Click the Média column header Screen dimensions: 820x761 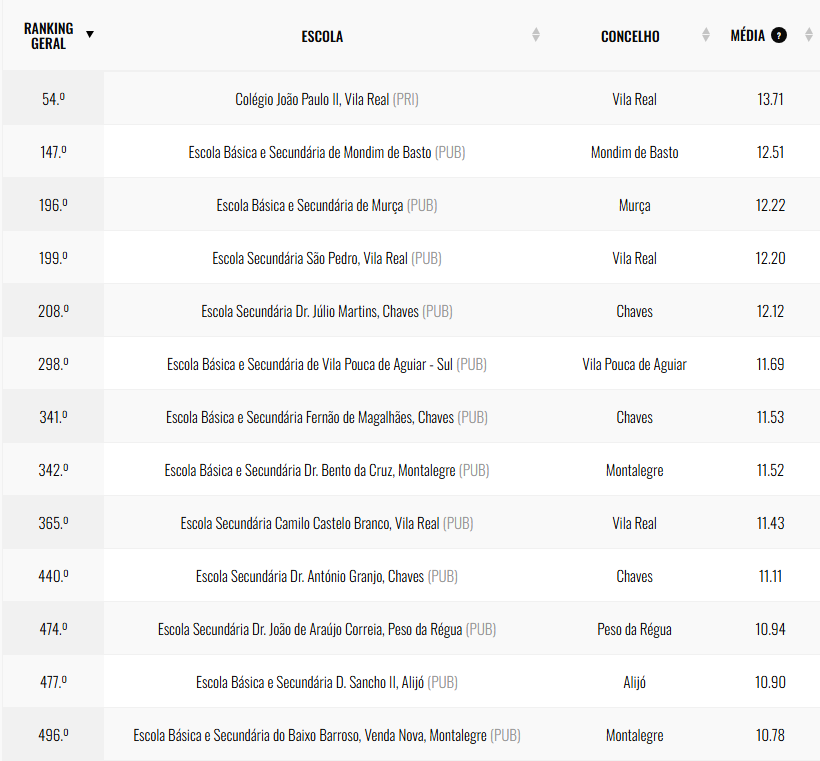[x=748, y=36]
